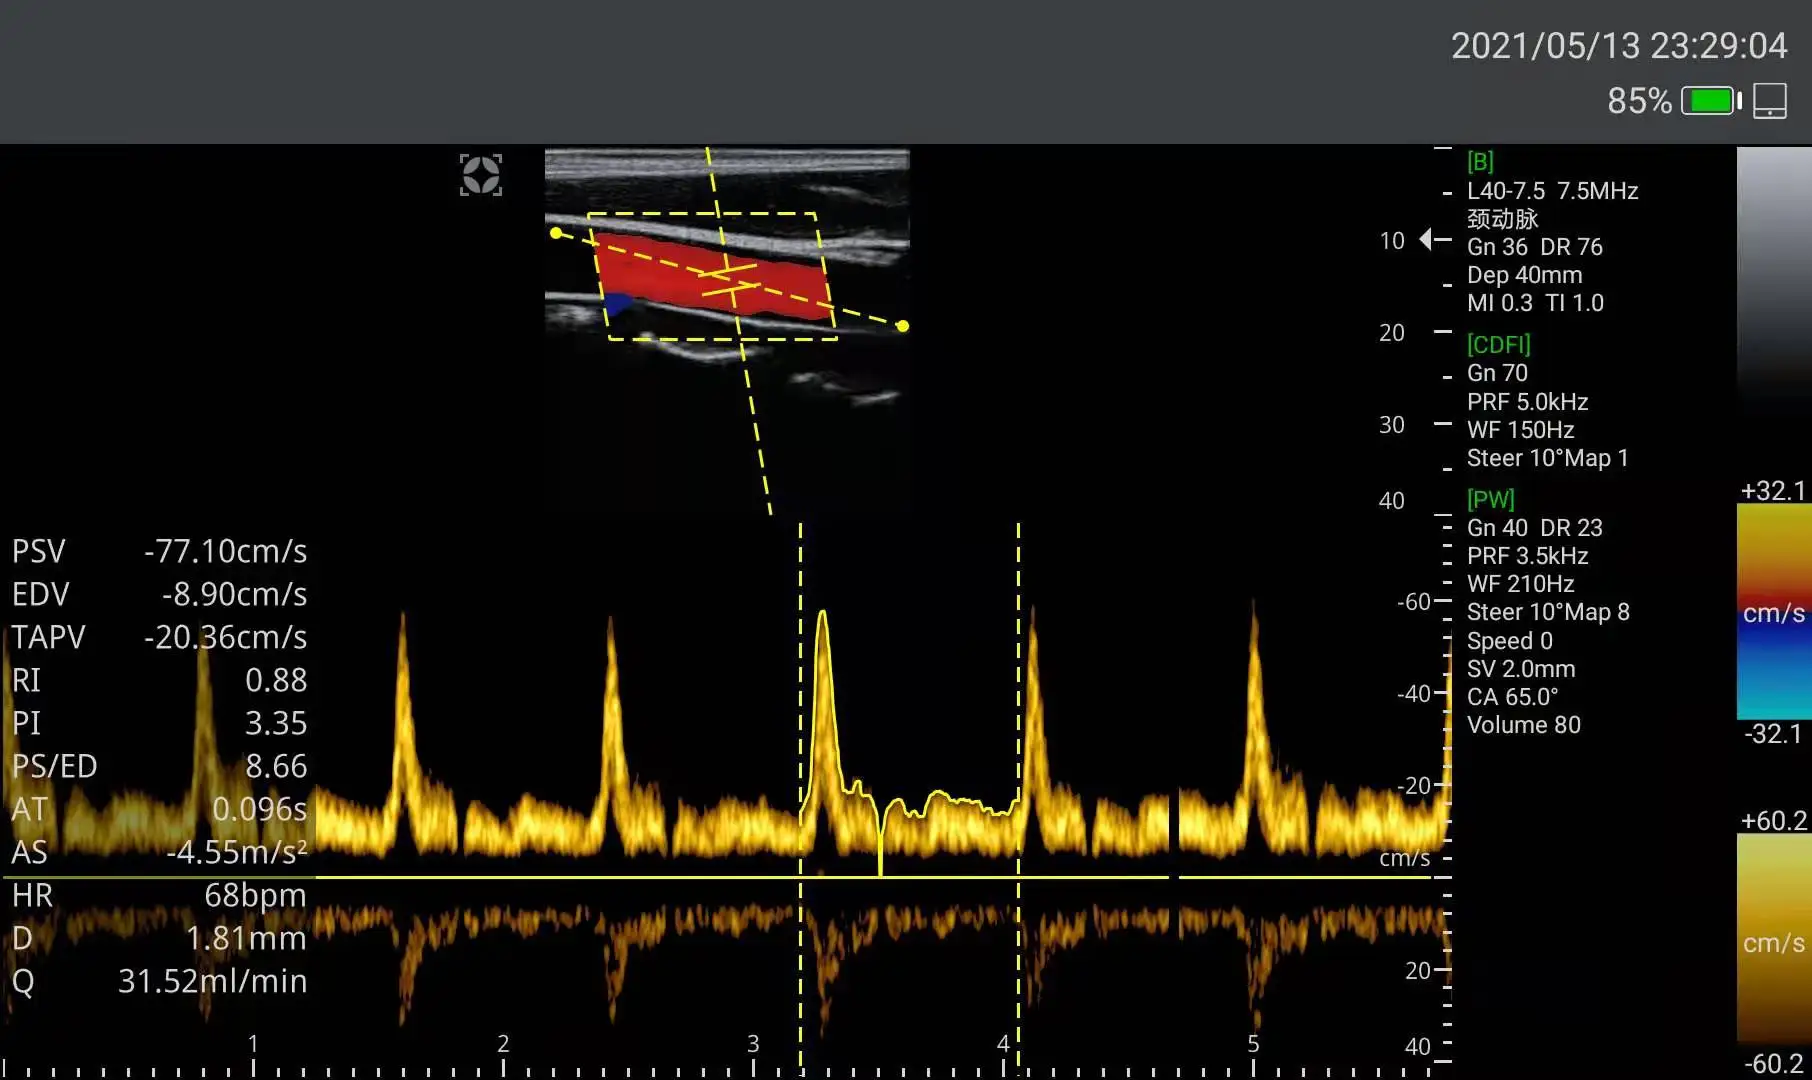This screenshot has height=1080, width=1812.
Task: Click the PRF 5.0kHz parameter
Action: (x=1527, y=402)
